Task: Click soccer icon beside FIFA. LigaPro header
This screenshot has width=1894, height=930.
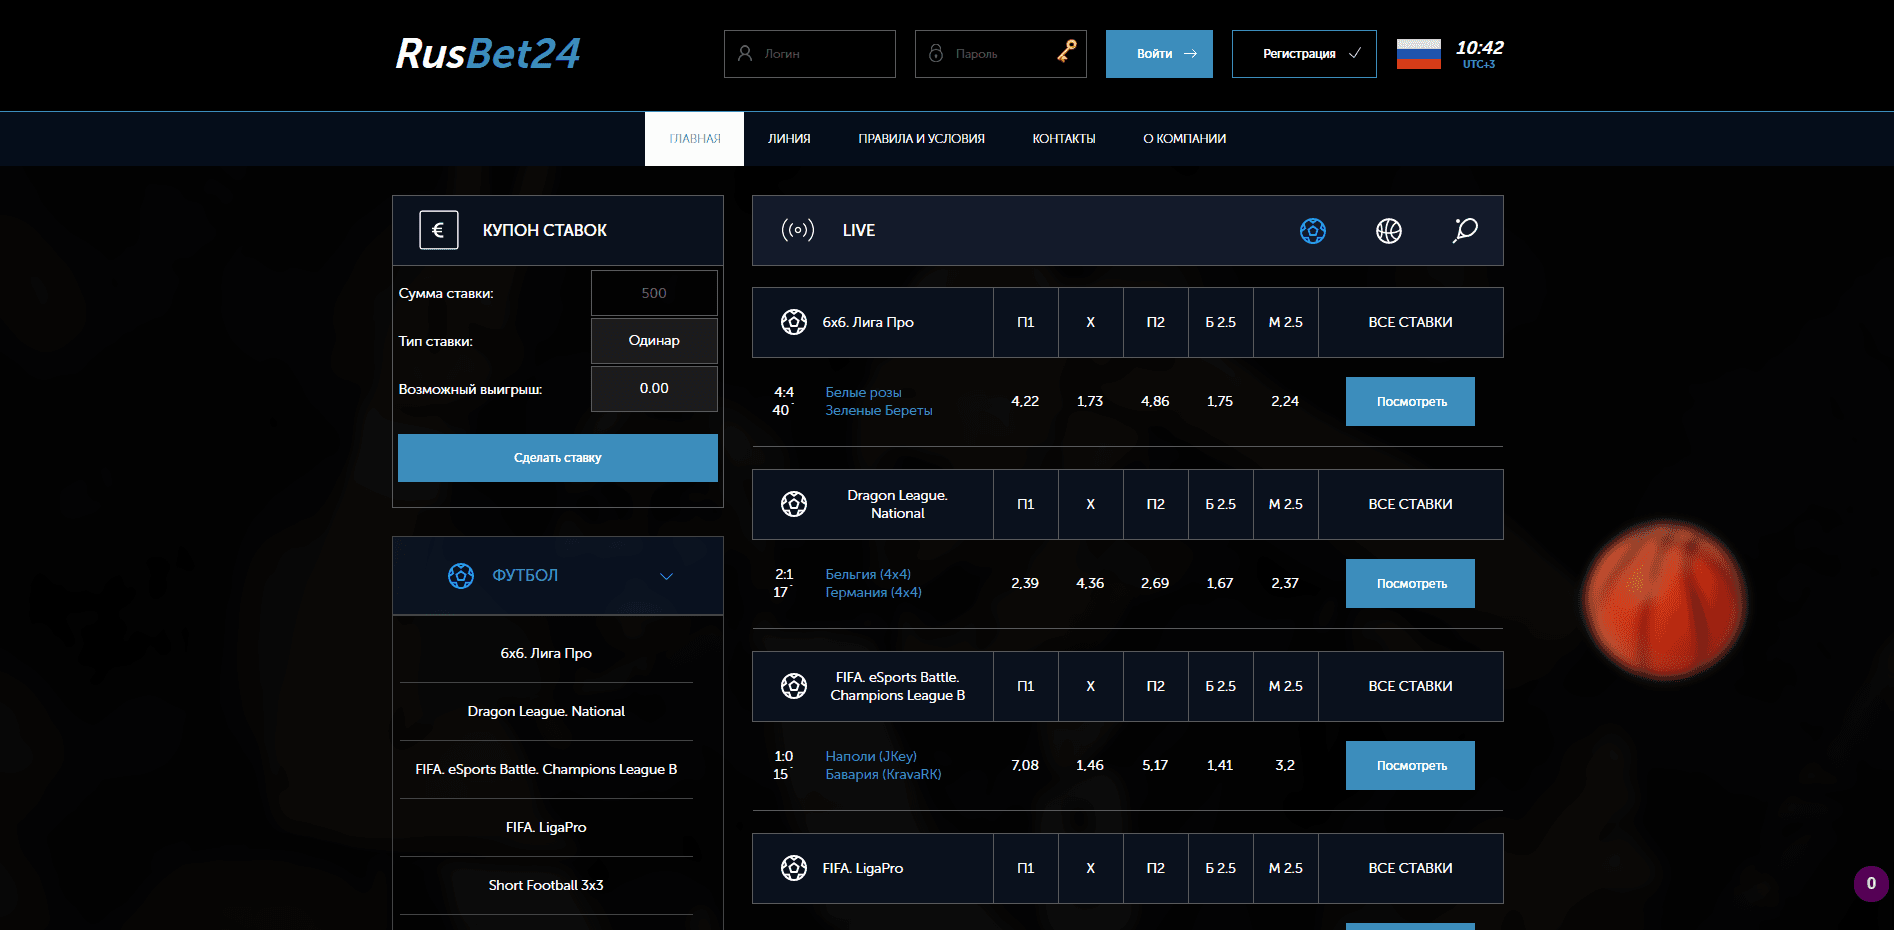Action: tap(793, 868)
